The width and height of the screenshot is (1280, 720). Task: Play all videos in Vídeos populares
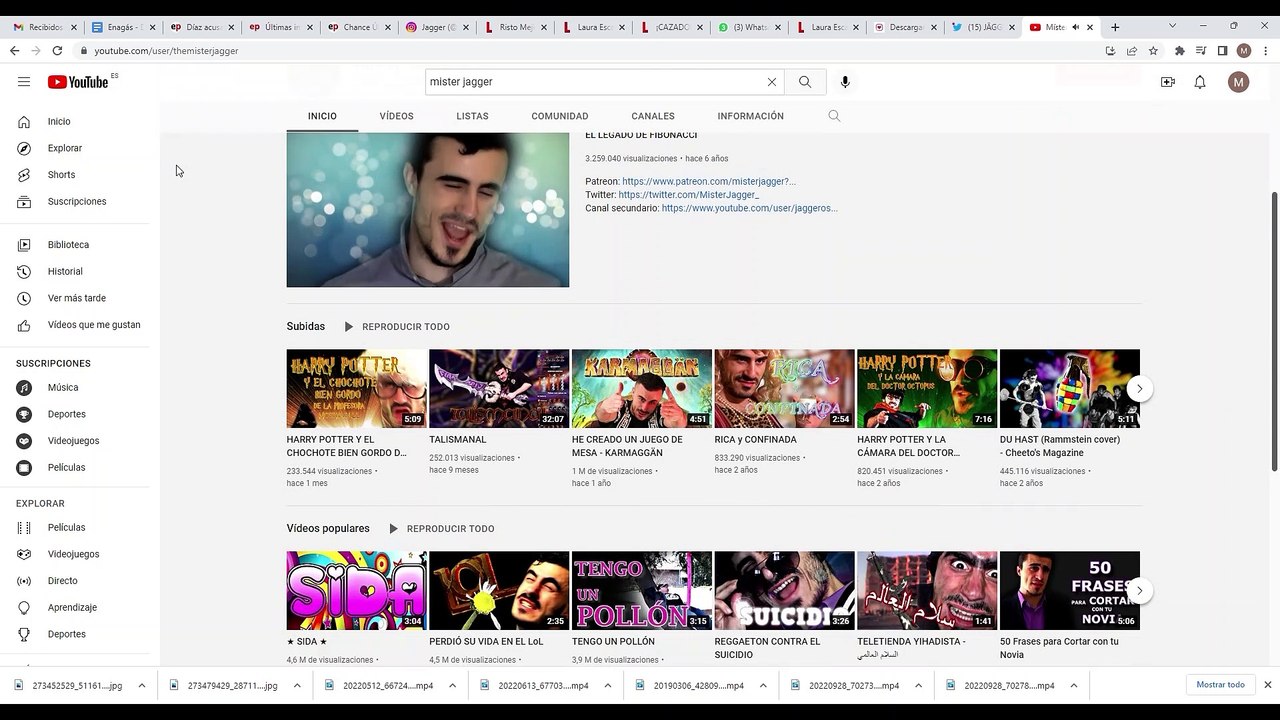click(x=441, y=529)
